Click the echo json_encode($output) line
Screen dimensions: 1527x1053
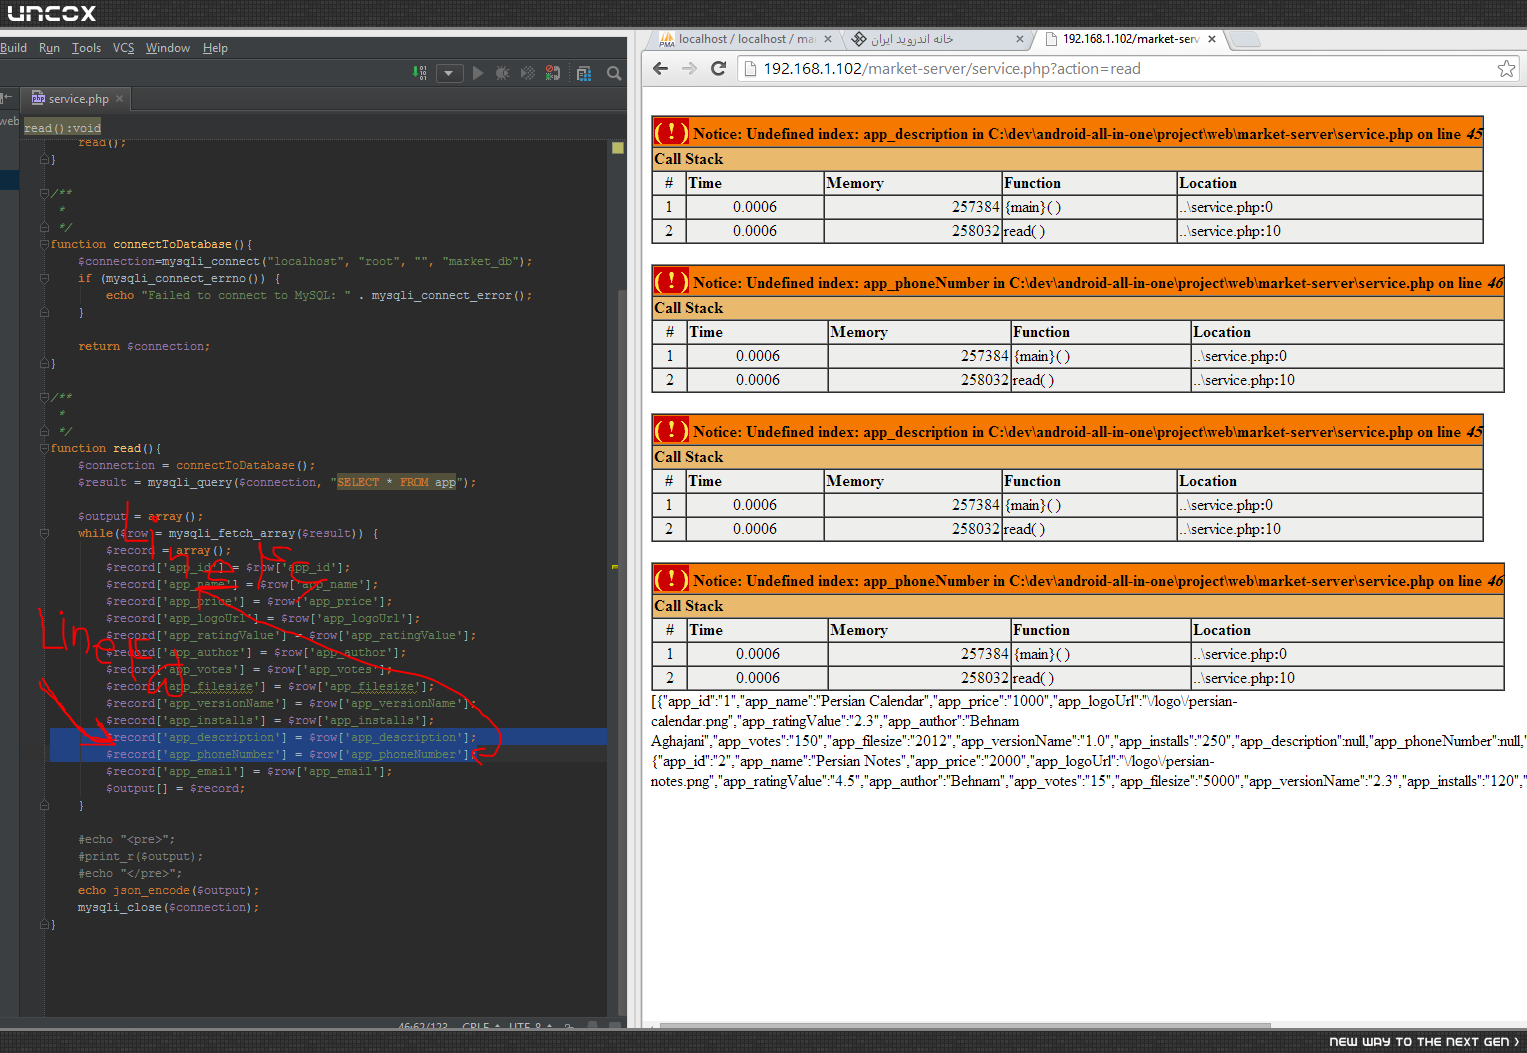(x=169, y=890)
